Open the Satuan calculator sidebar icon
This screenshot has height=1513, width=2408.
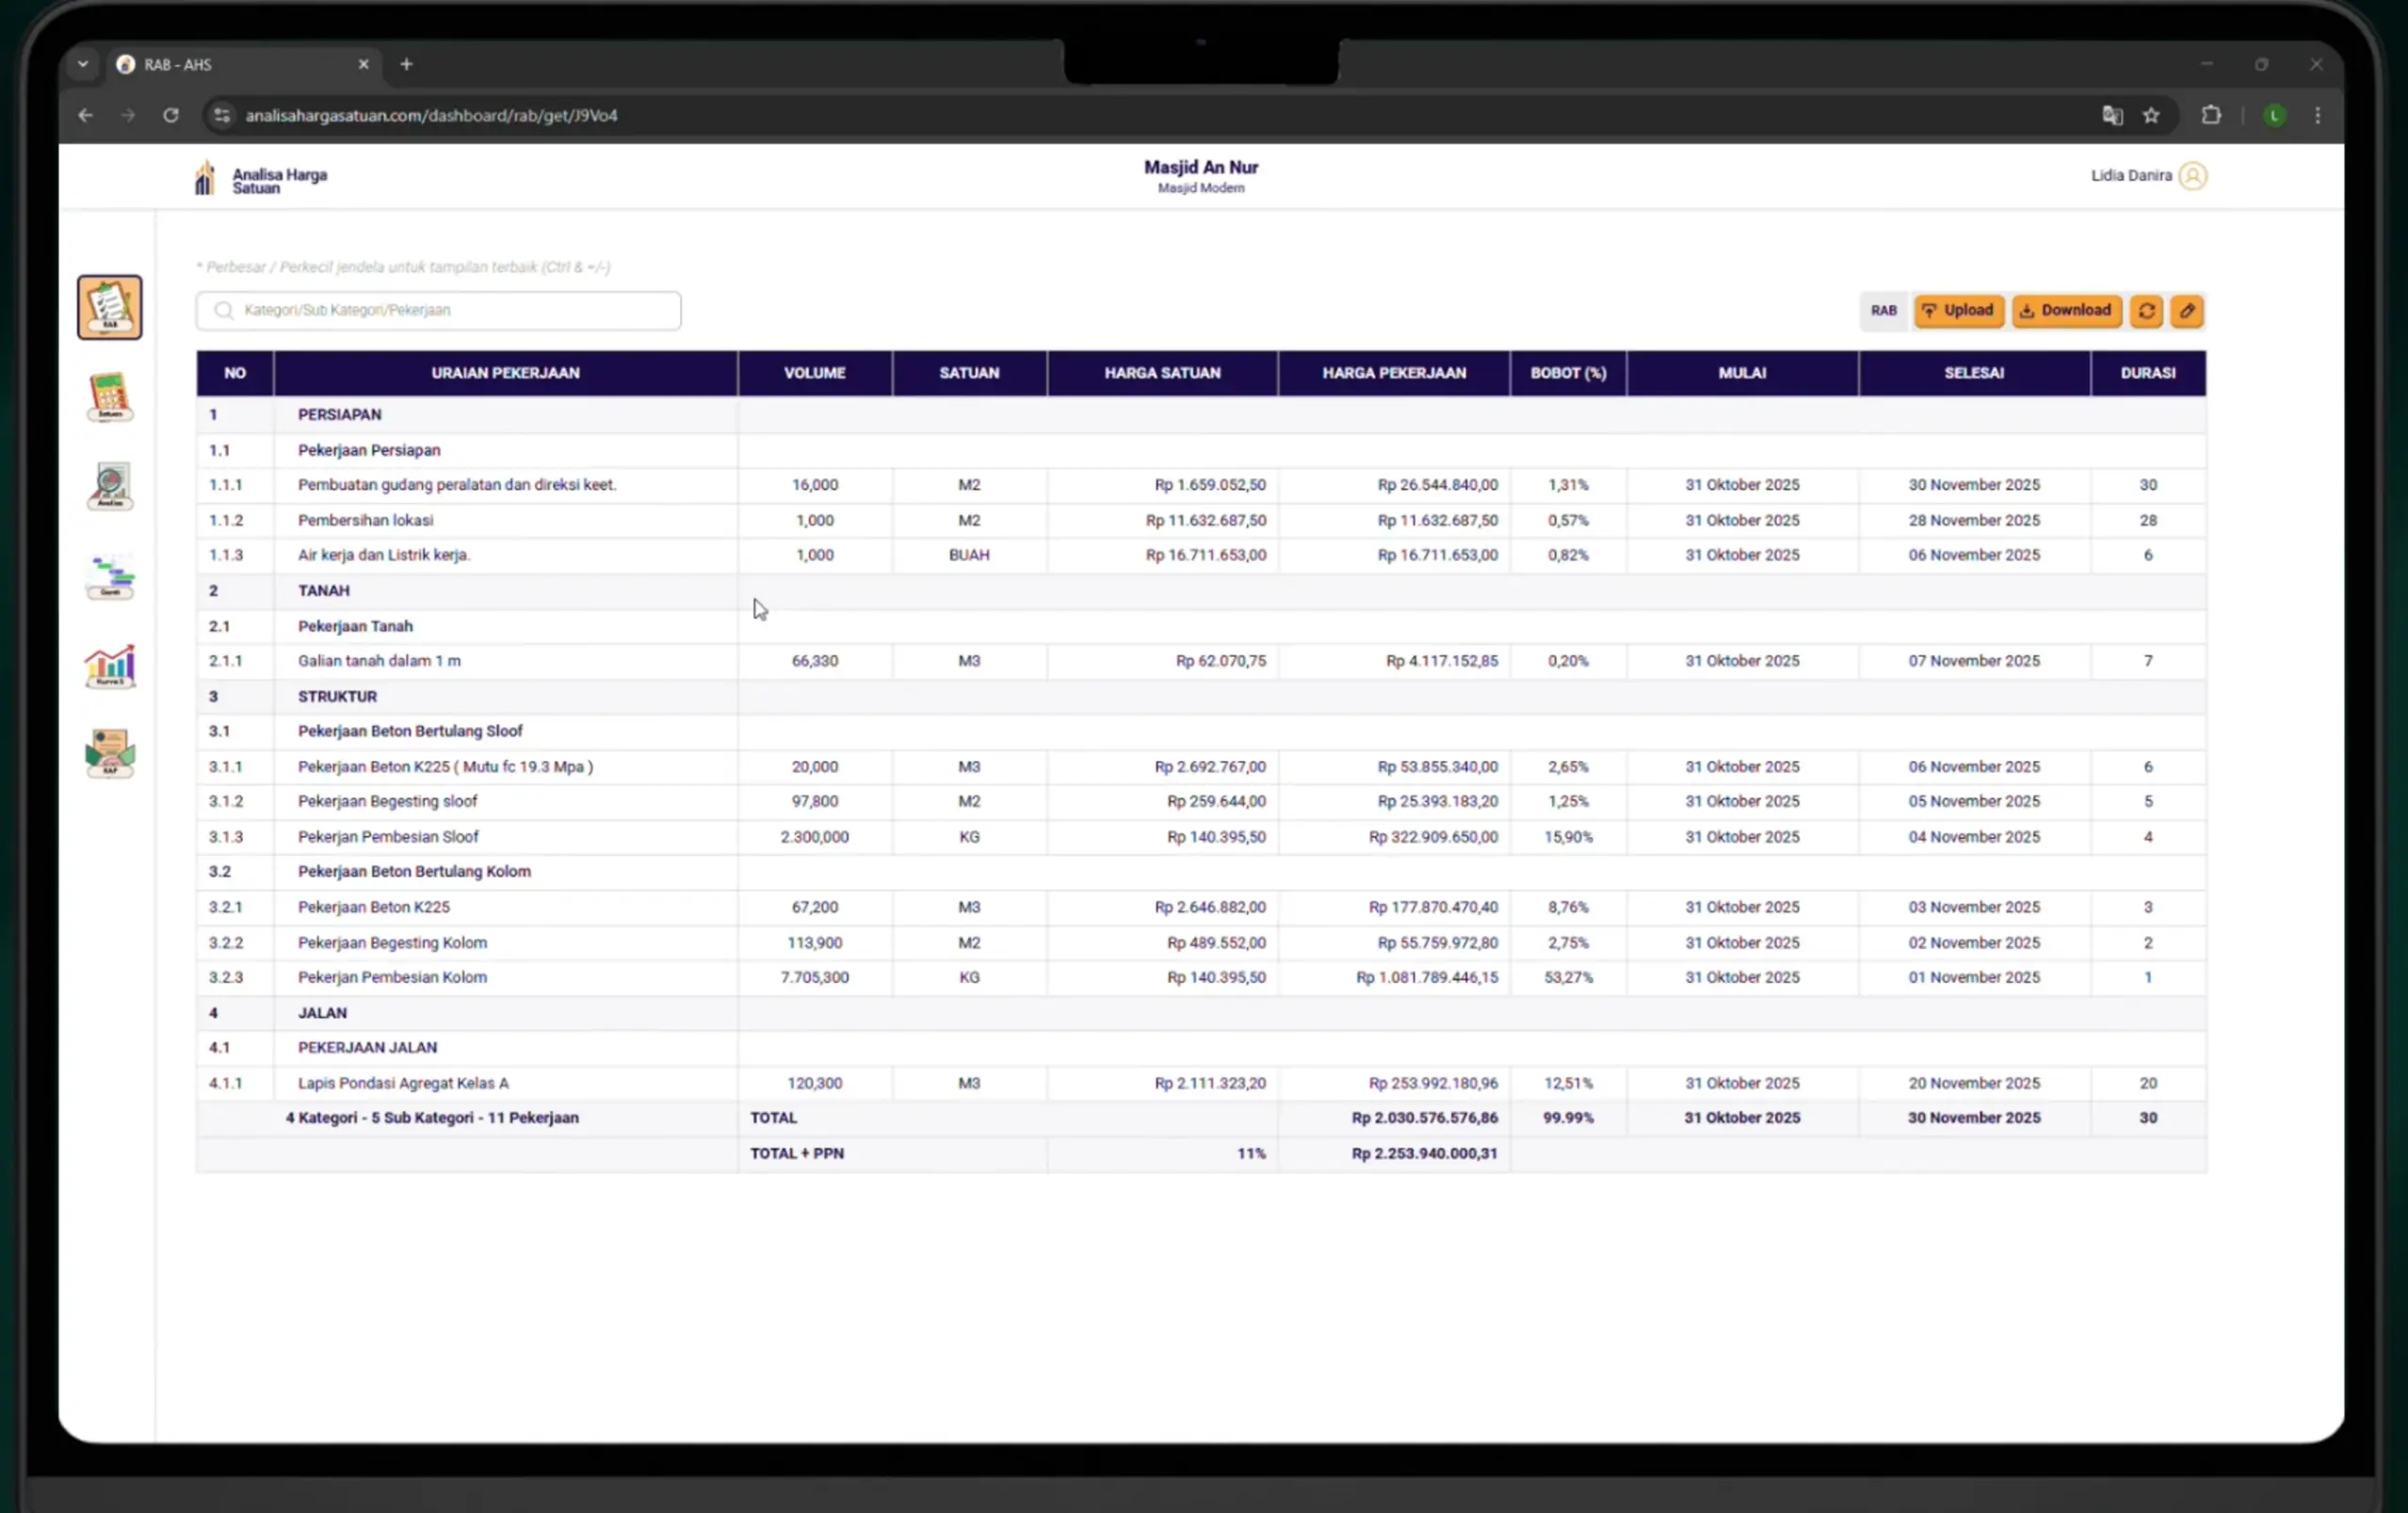(110, 397)
